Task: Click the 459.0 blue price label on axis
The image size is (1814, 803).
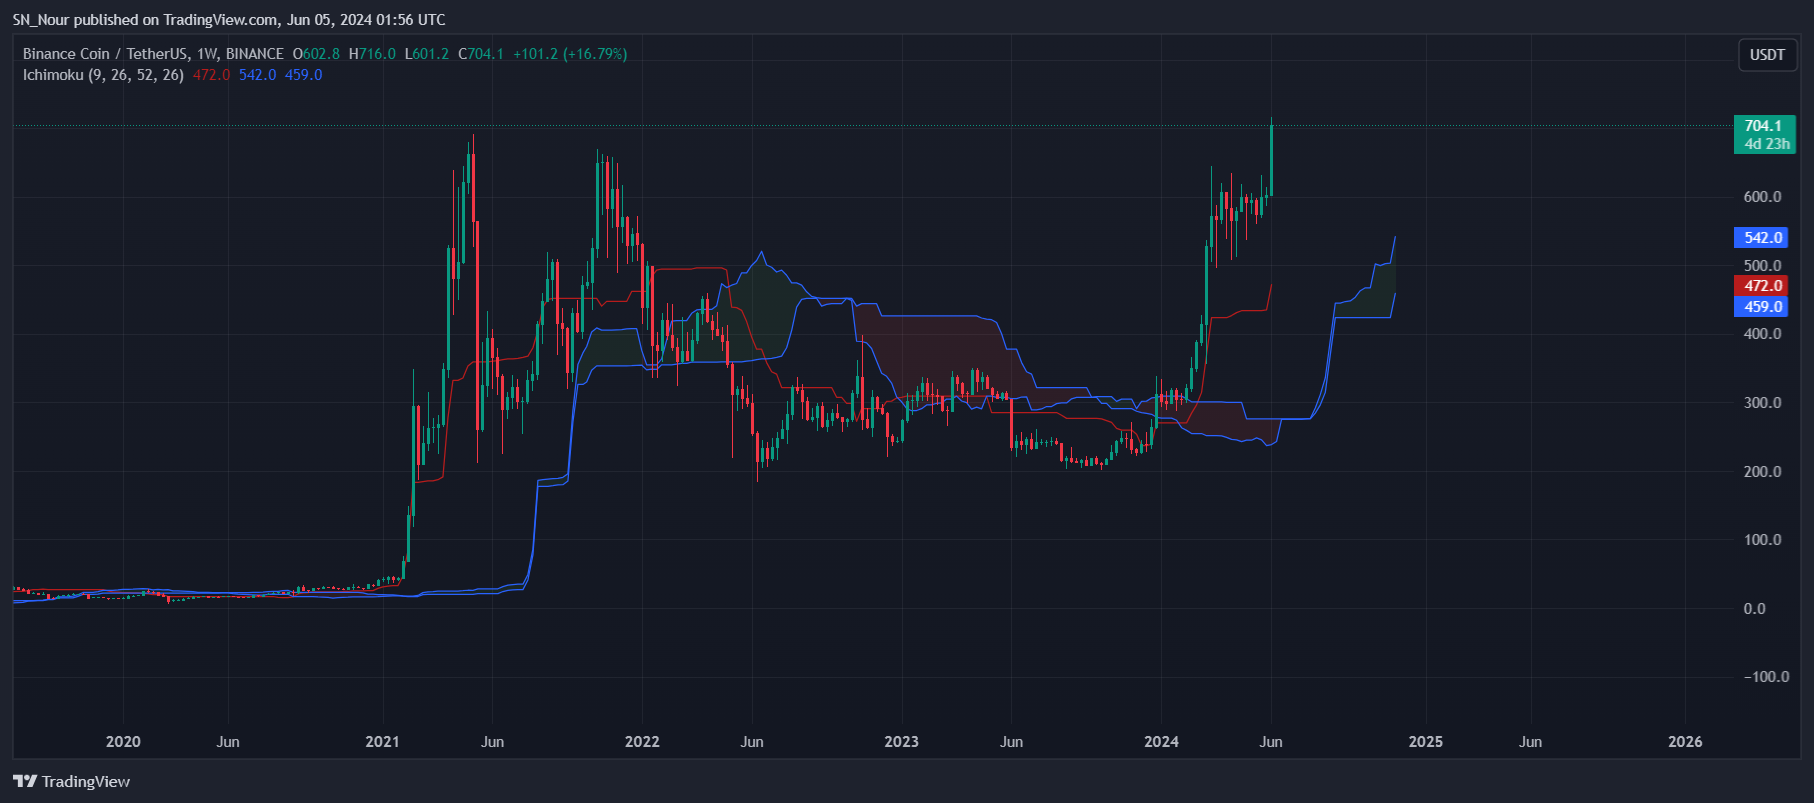Action: pos(1761,307)
